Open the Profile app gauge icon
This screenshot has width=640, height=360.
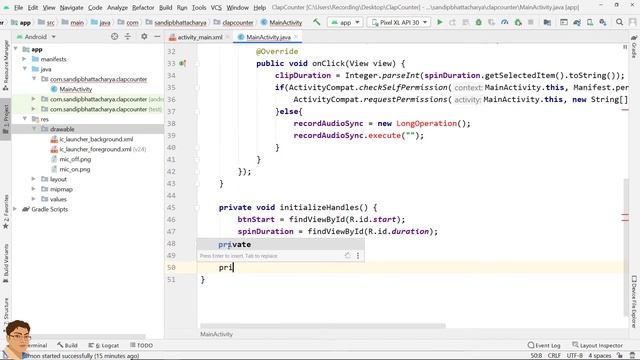coord(505,22)
